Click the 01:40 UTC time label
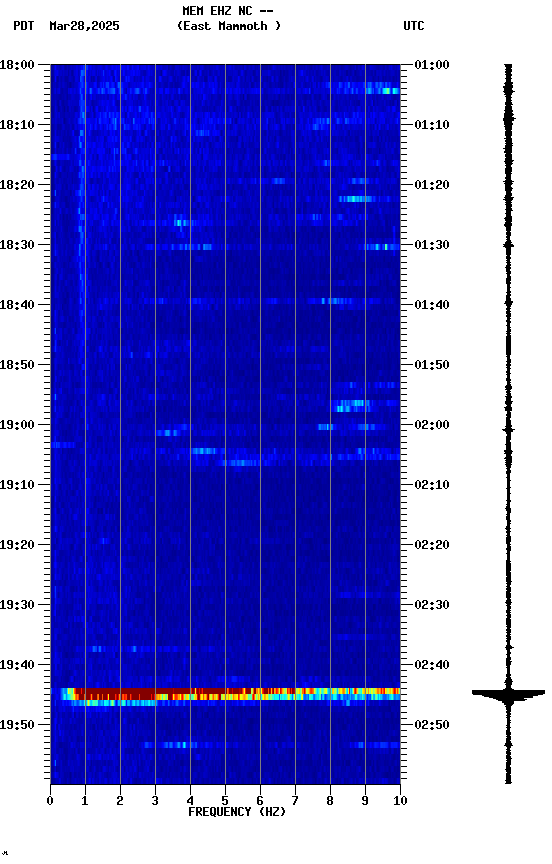This screenshot has width=552, height=864. 432,305
